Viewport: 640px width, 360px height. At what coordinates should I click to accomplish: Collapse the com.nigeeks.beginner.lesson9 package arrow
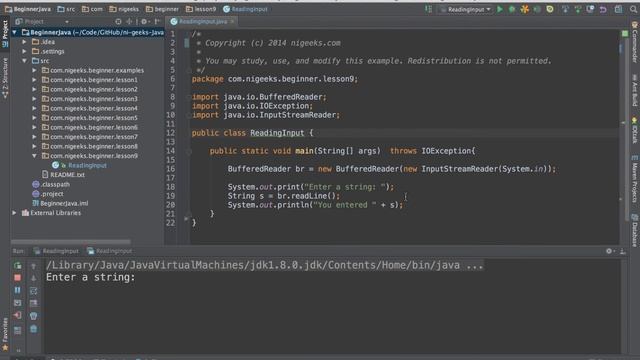click(34, 156)
